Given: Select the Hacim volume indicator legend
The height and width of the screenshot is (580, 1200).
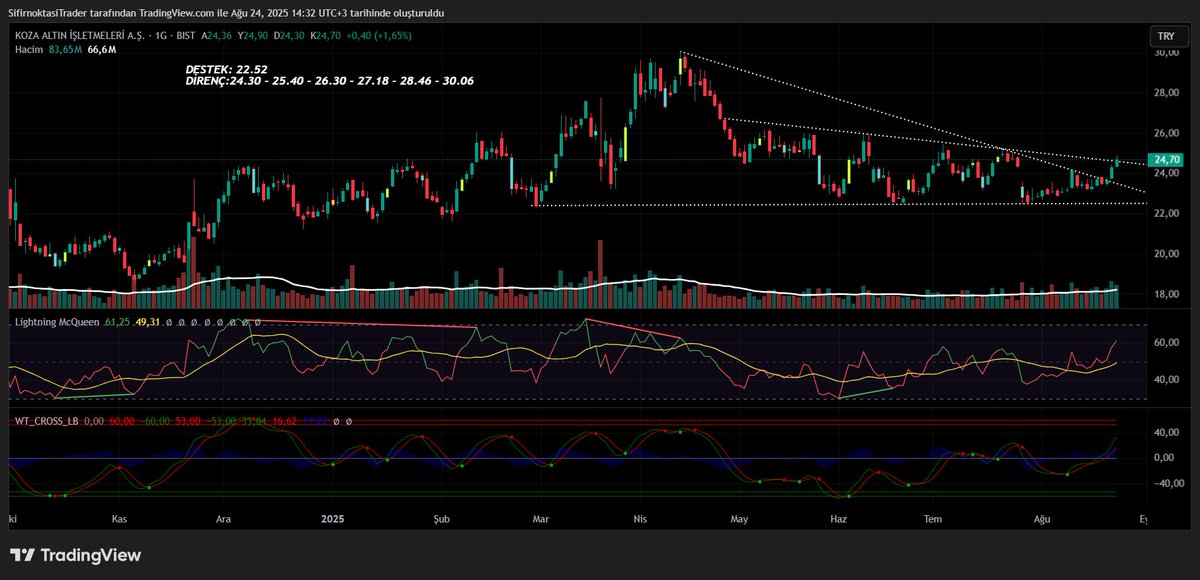Looking at the screenshot, I should 27,49.
